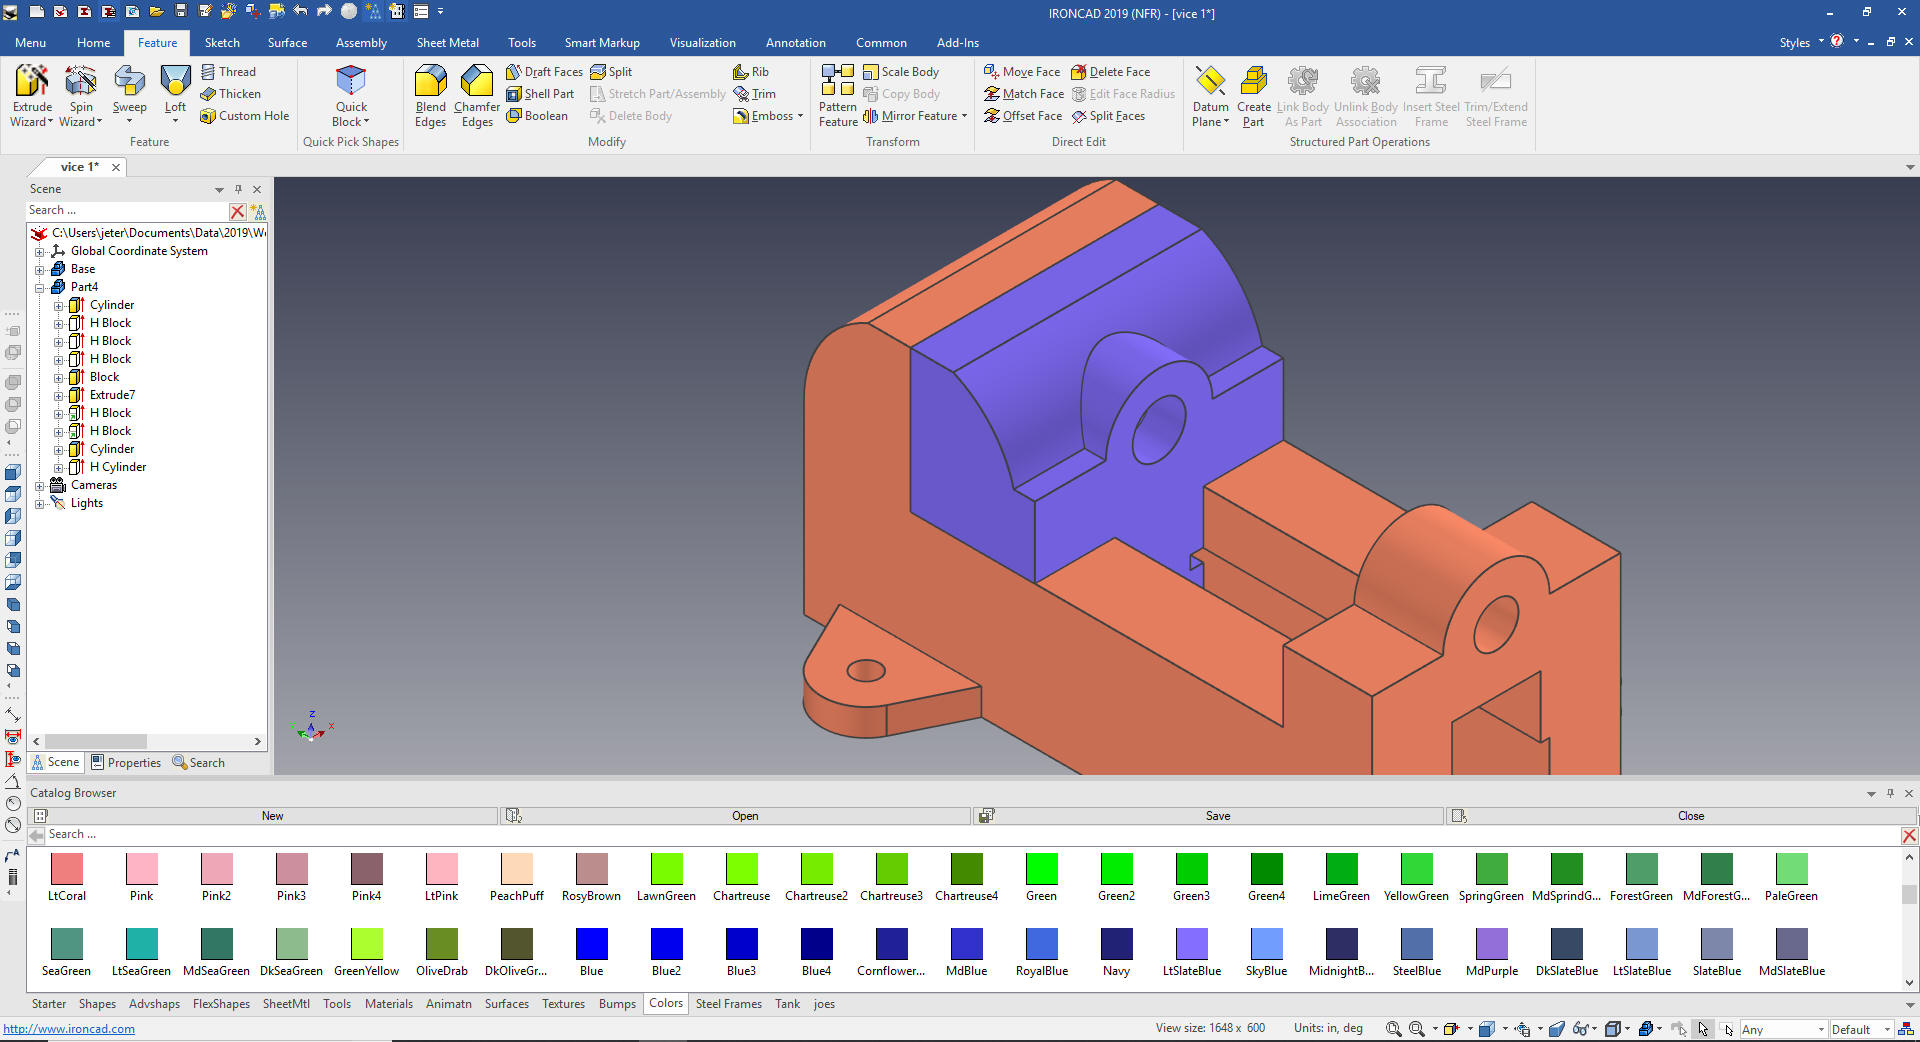Image resolution: width=1920 pixels, height=1042 pixels.
Task: Open the Materials catalog tab
Action: pyautogui.click(x=388, y=1004)
